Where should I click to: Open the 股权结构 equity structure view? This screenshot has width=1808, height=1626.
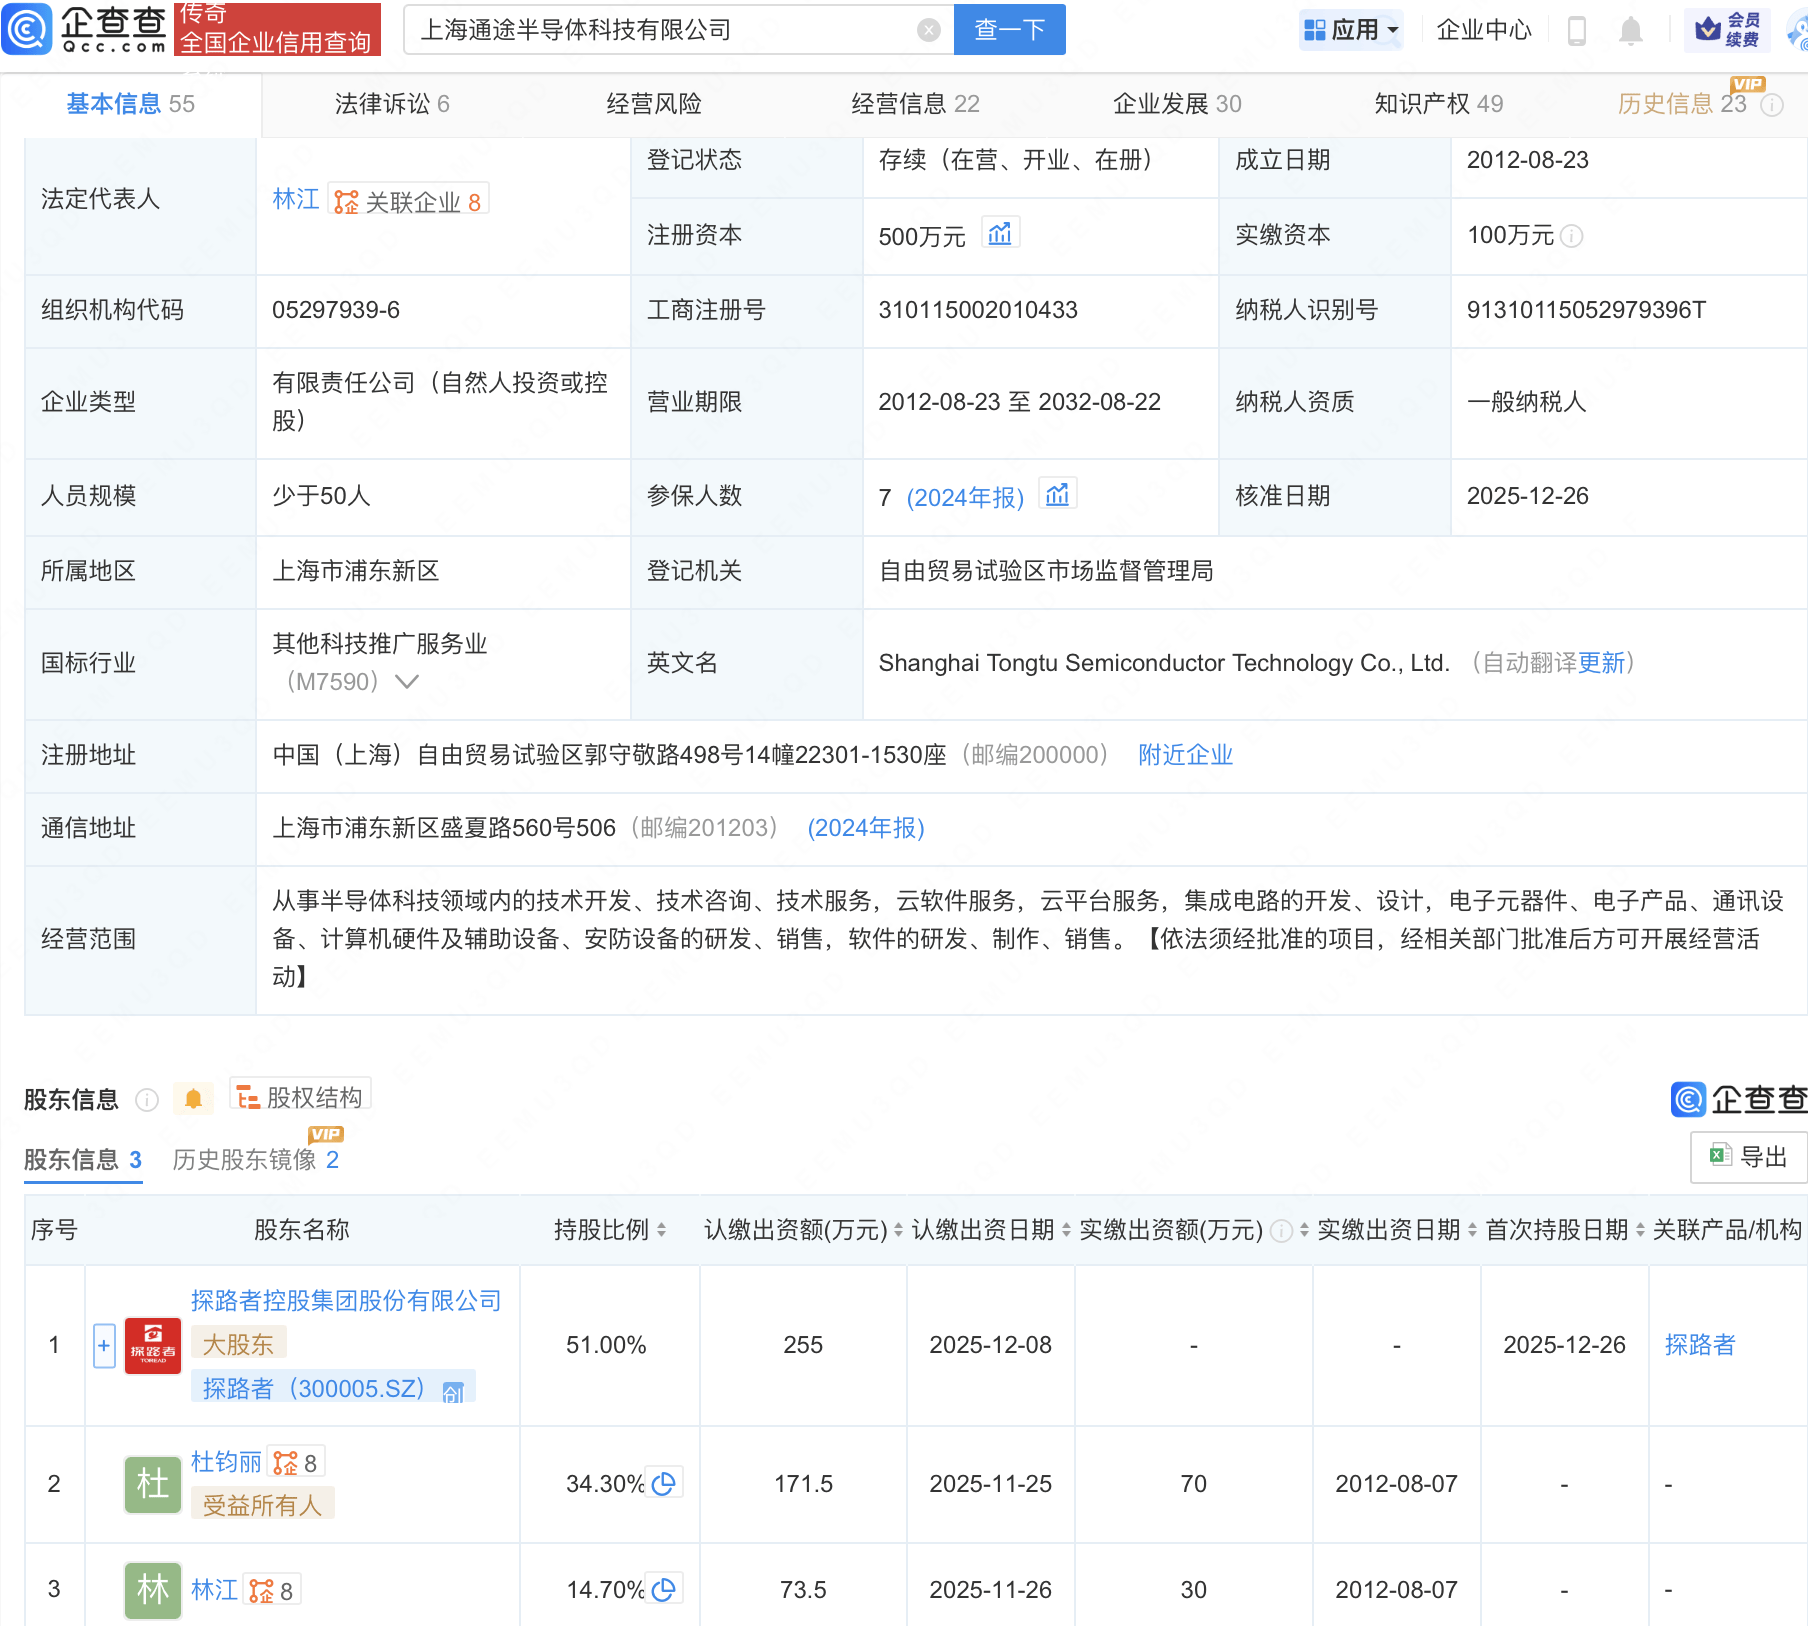click(x=301, y=1097)
